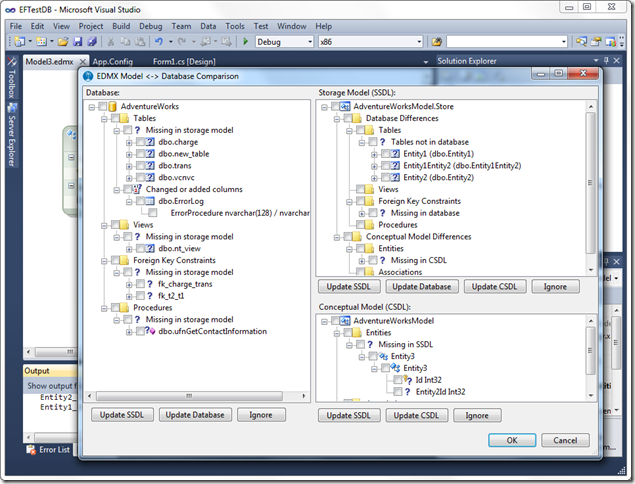
Task: Click the Cancel button
Action: 565,440
